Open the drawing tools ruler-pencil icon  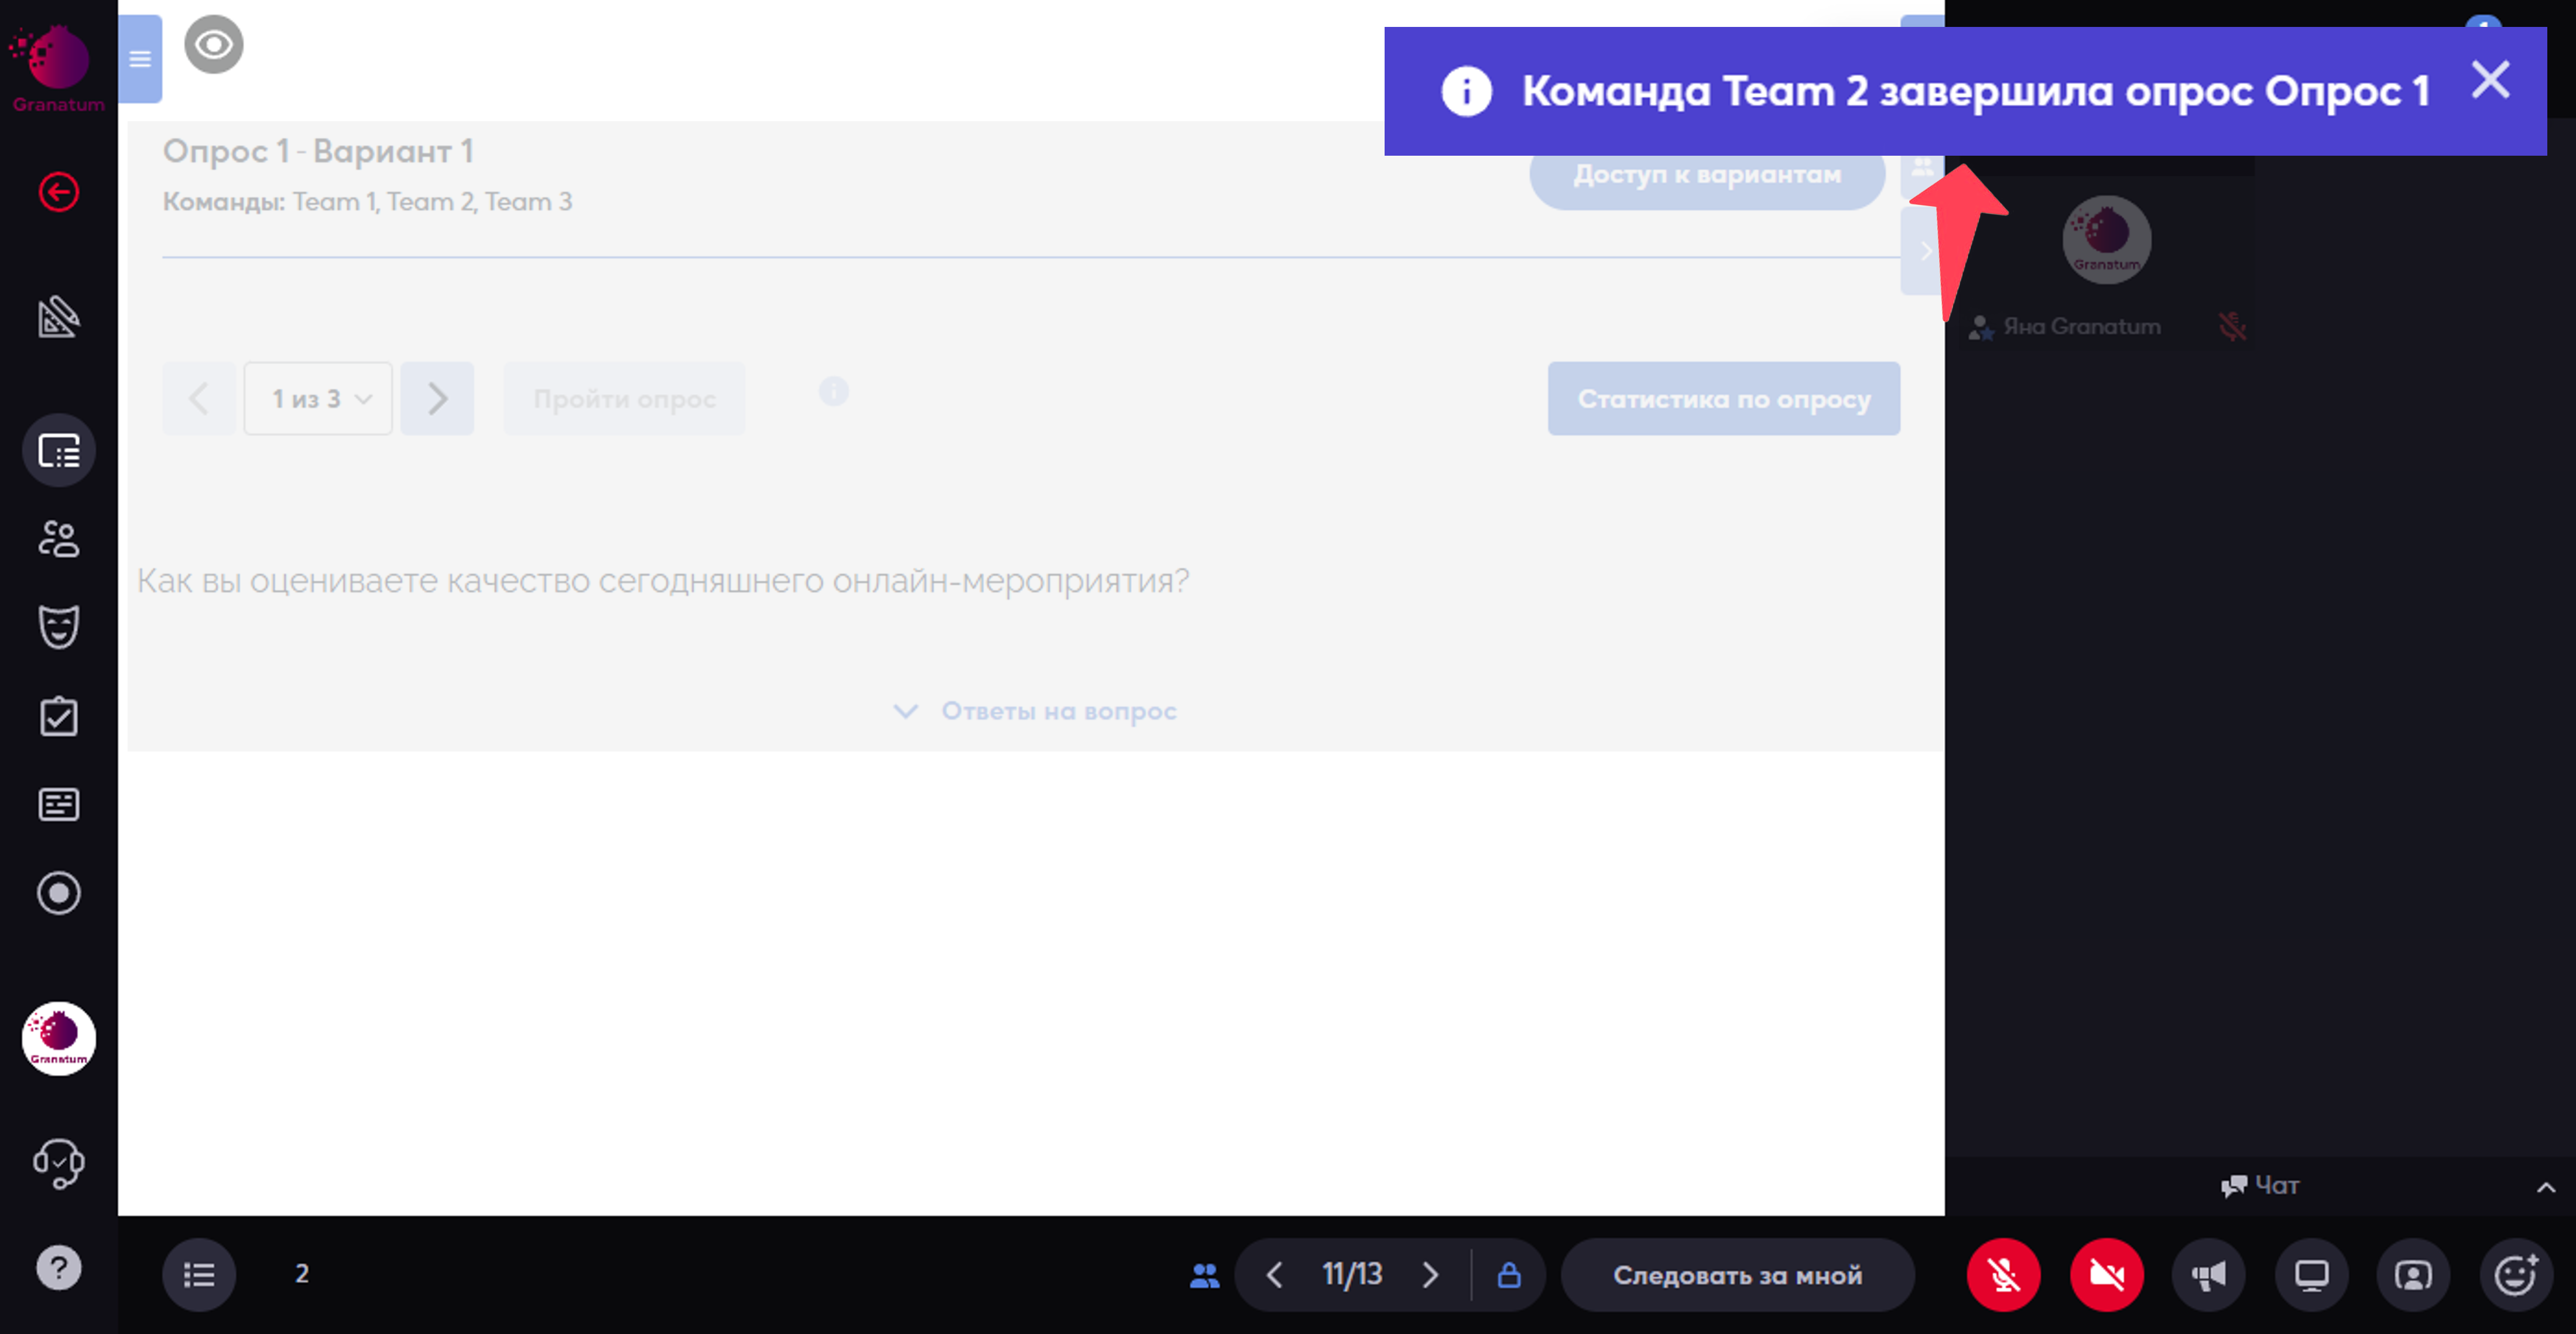[59, 317]
